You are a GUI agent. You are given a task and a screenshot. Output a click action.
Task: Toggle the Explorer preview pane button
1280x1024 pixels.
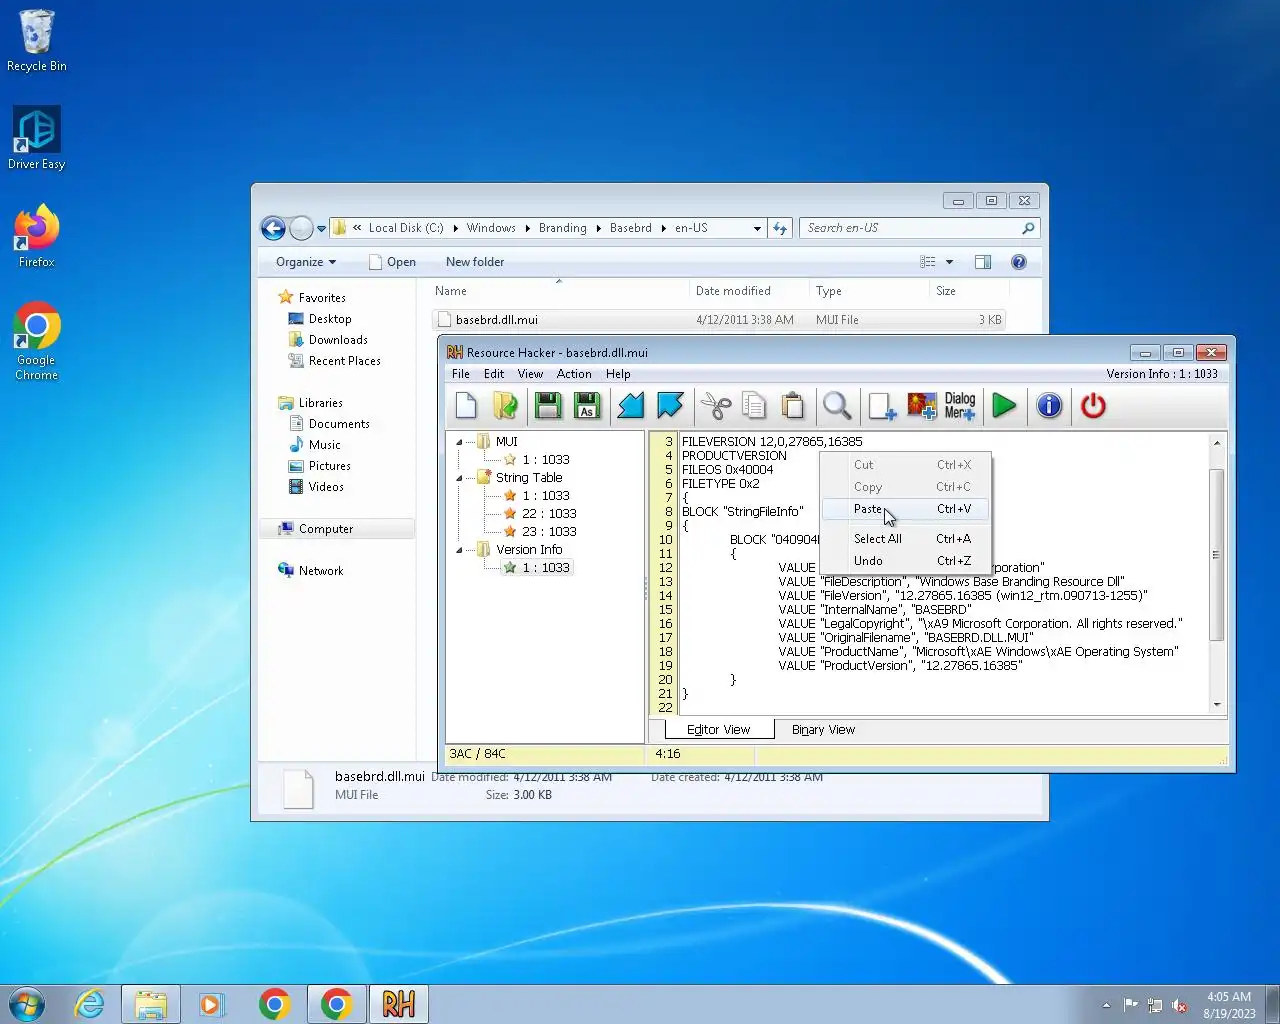[983, 262]
